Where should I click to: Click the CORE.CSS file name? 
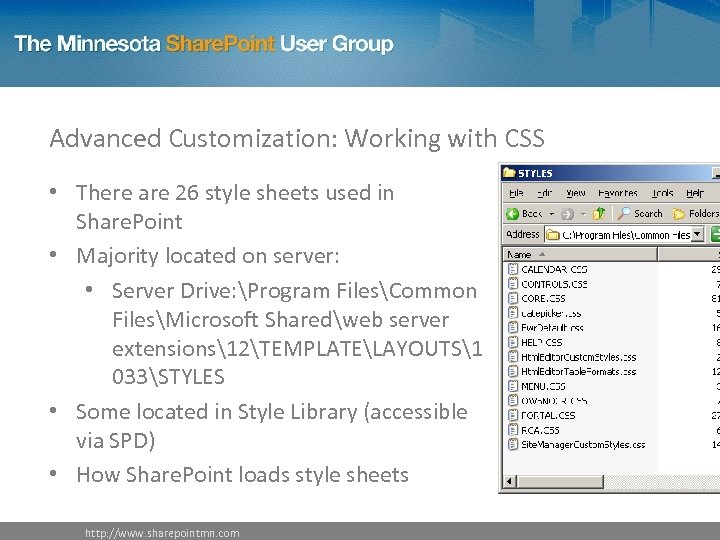(x=543, y=299)
